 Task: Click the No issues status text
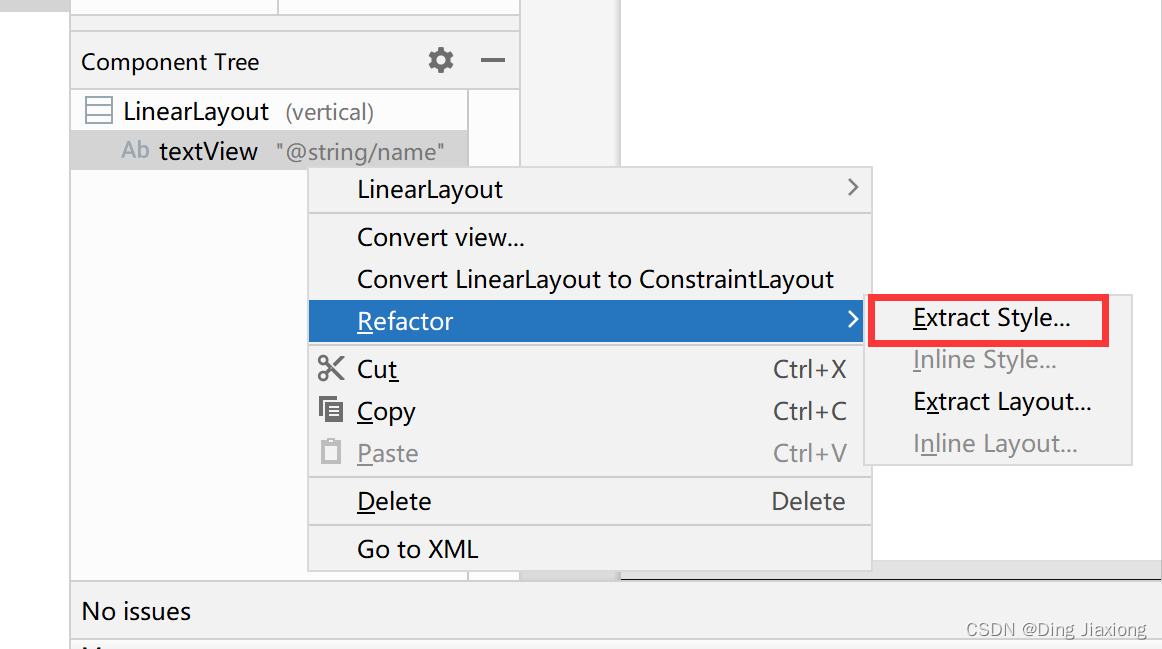pyautogui.click(x=135, y=611)
